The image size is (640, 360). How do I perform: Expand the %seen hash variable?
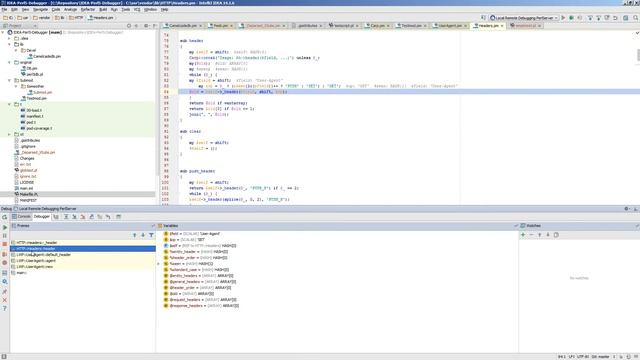pos(159,264)
